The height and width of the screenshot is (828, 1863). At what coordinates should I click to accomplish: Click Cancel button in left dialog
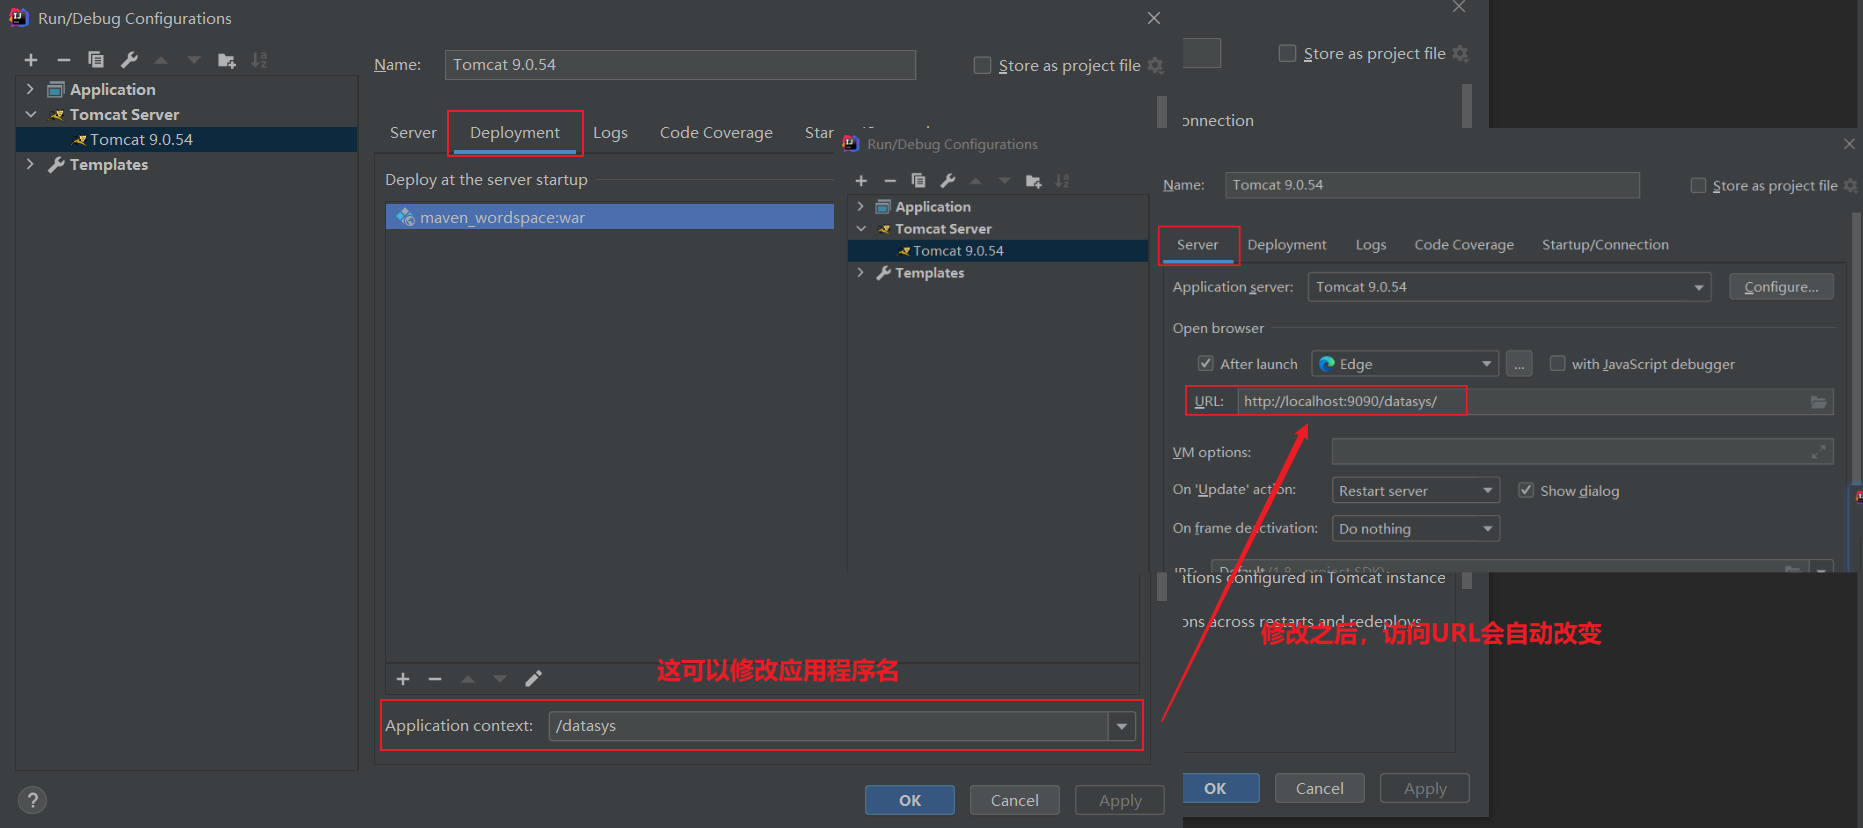[x=1015, y=801]
